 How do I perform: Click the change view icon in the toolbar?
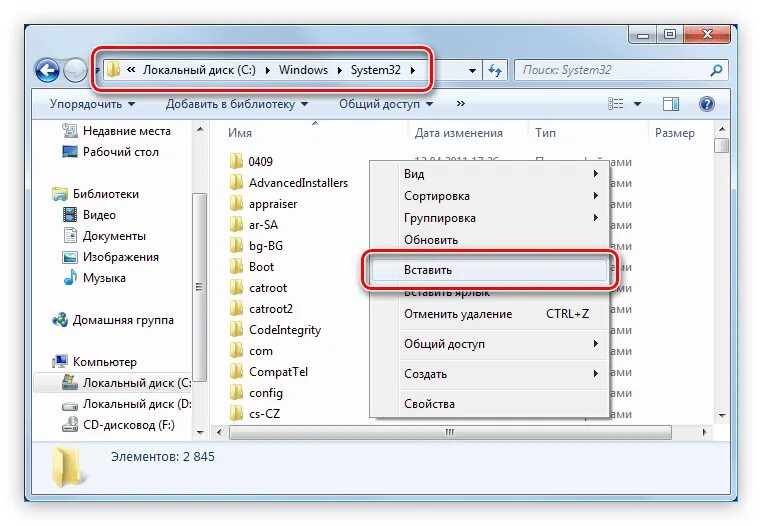pos(615,104)
